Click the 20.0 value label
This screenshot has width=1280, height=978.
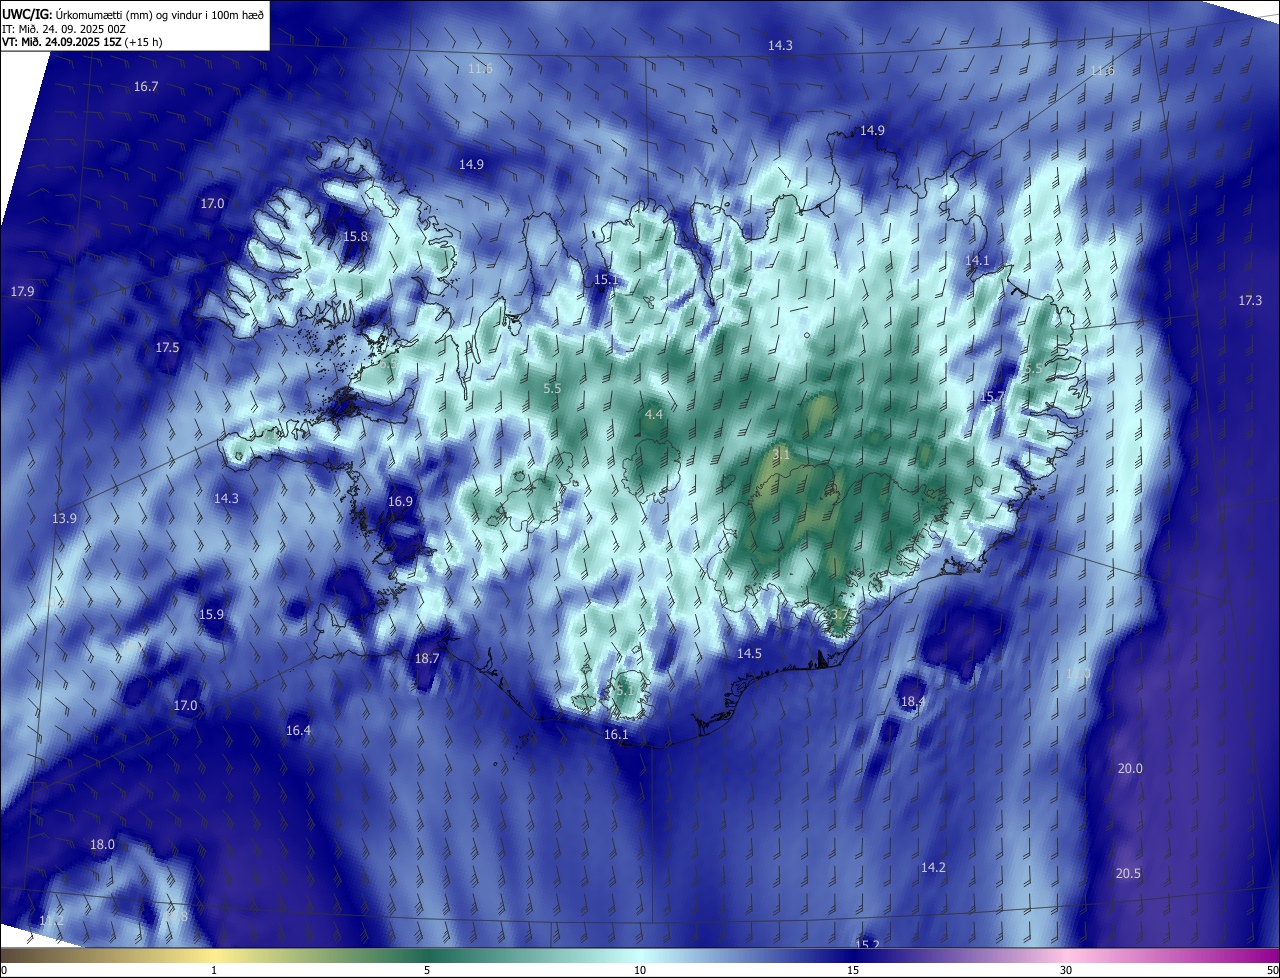(1129, 769)
